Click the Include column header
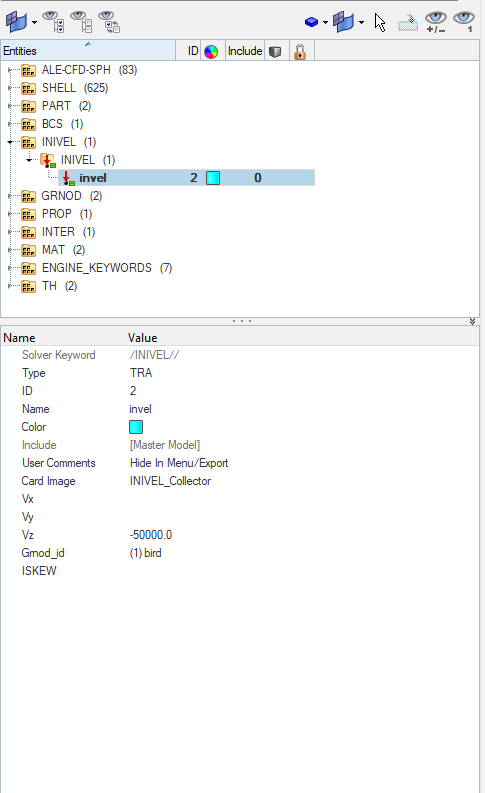 pyautogui.click(x=245, y=51)
